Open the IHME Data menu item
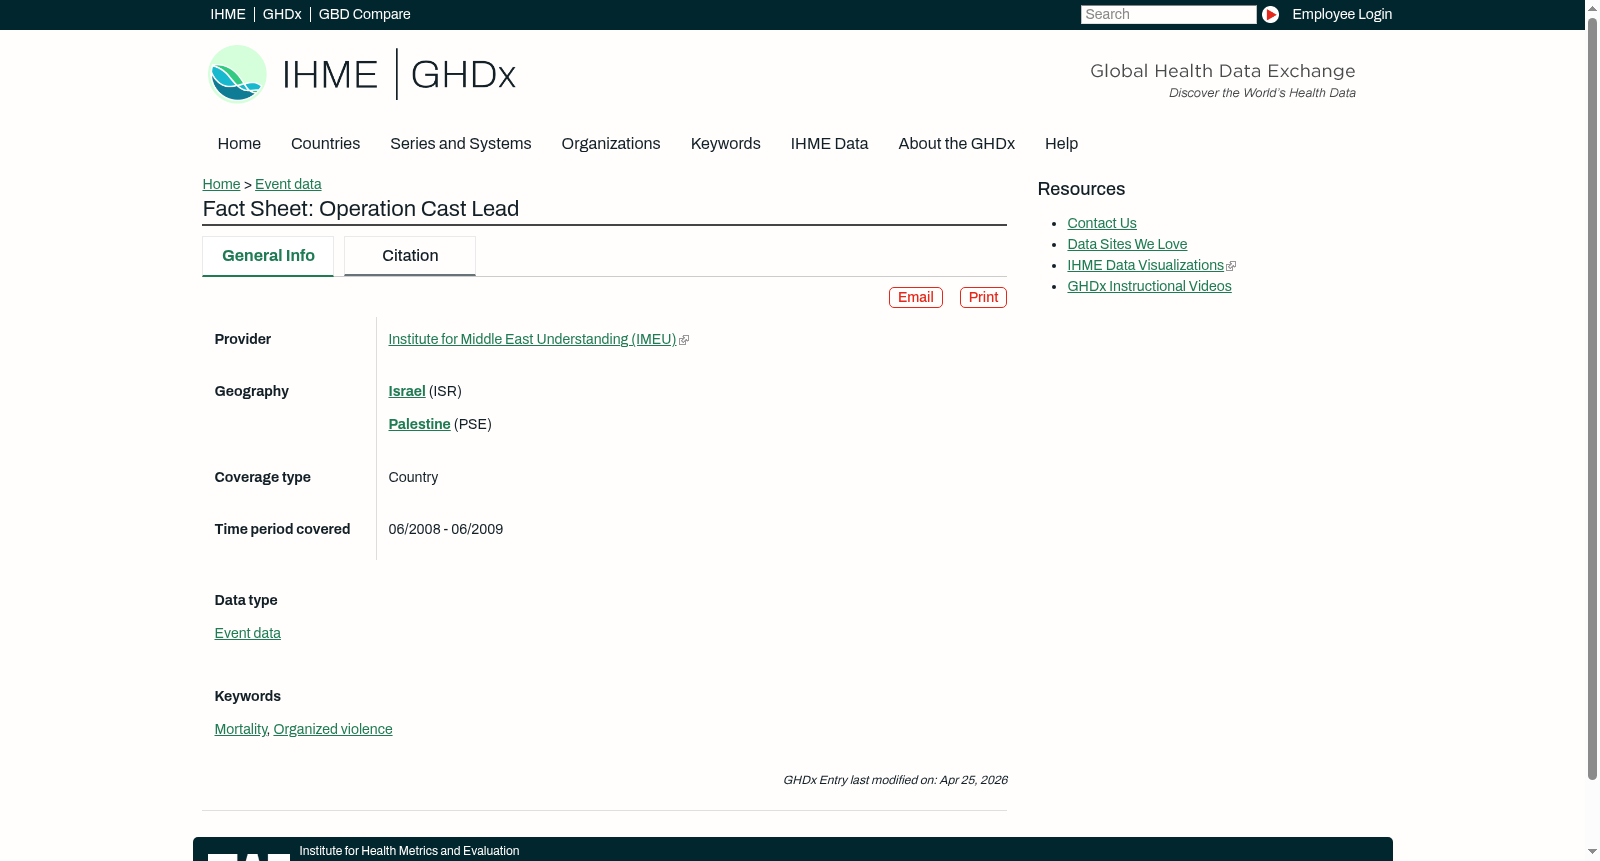 (829, 143)
